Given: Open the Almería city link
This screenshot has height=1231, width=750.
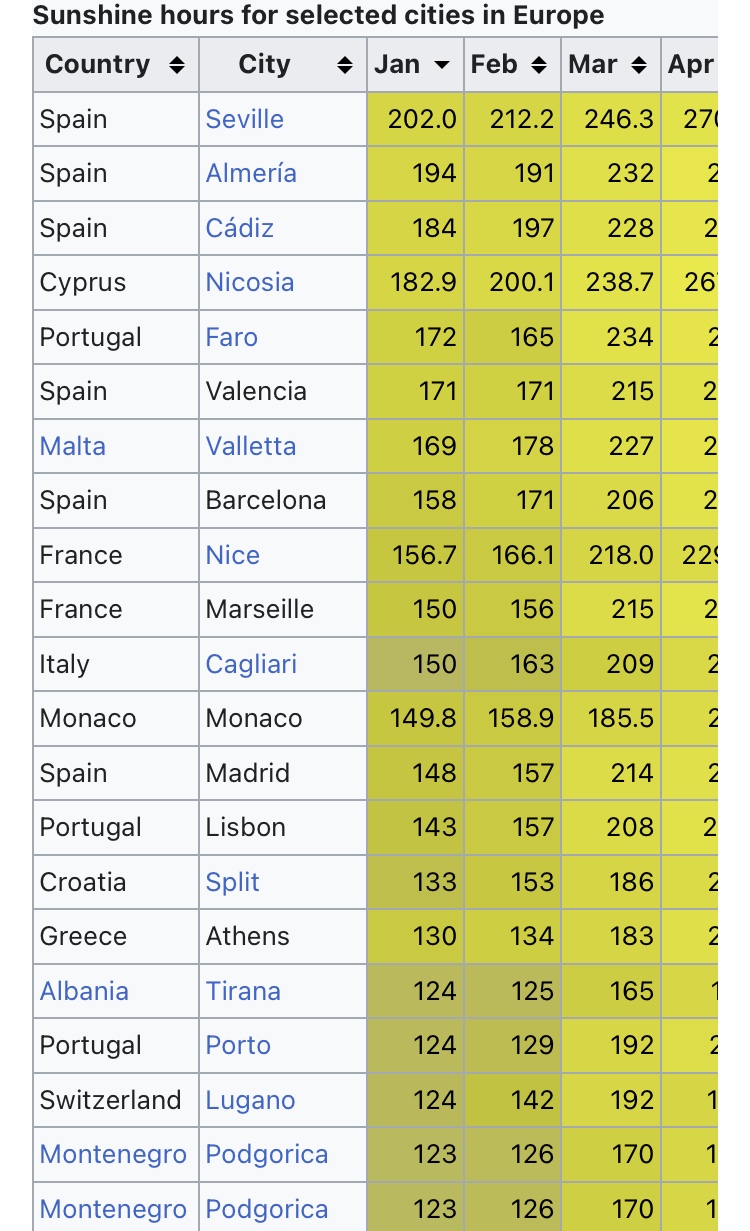Looking at the screenshot, I should (x=251, y=173).
